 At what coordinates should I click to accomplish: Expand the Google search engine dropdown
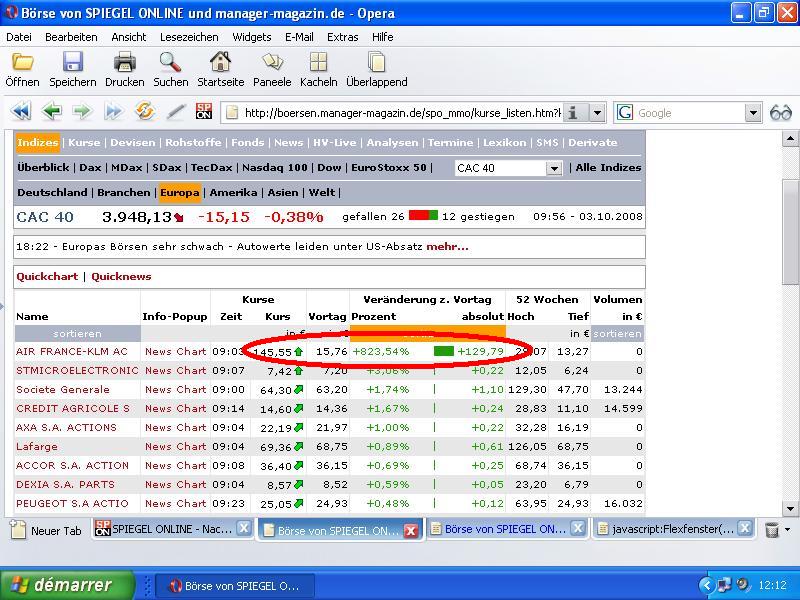tap(753, 113)
